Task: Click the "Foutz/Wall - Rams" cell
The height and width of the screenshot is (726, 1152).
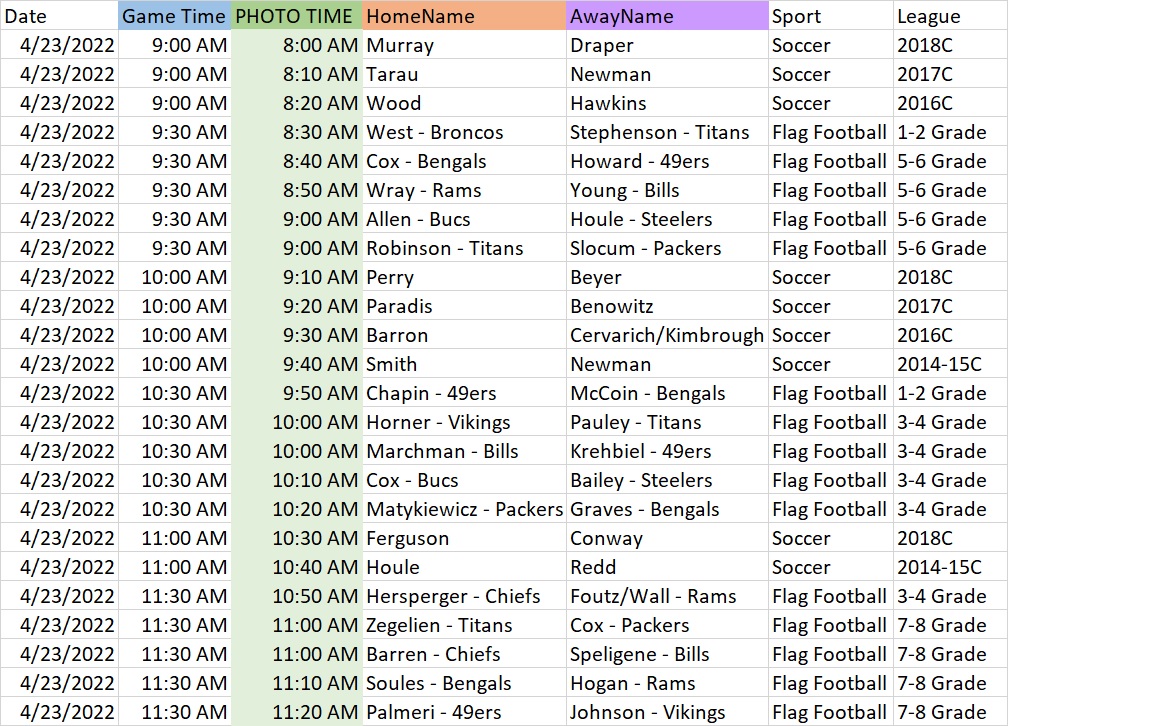Action: tap(666, 596)
